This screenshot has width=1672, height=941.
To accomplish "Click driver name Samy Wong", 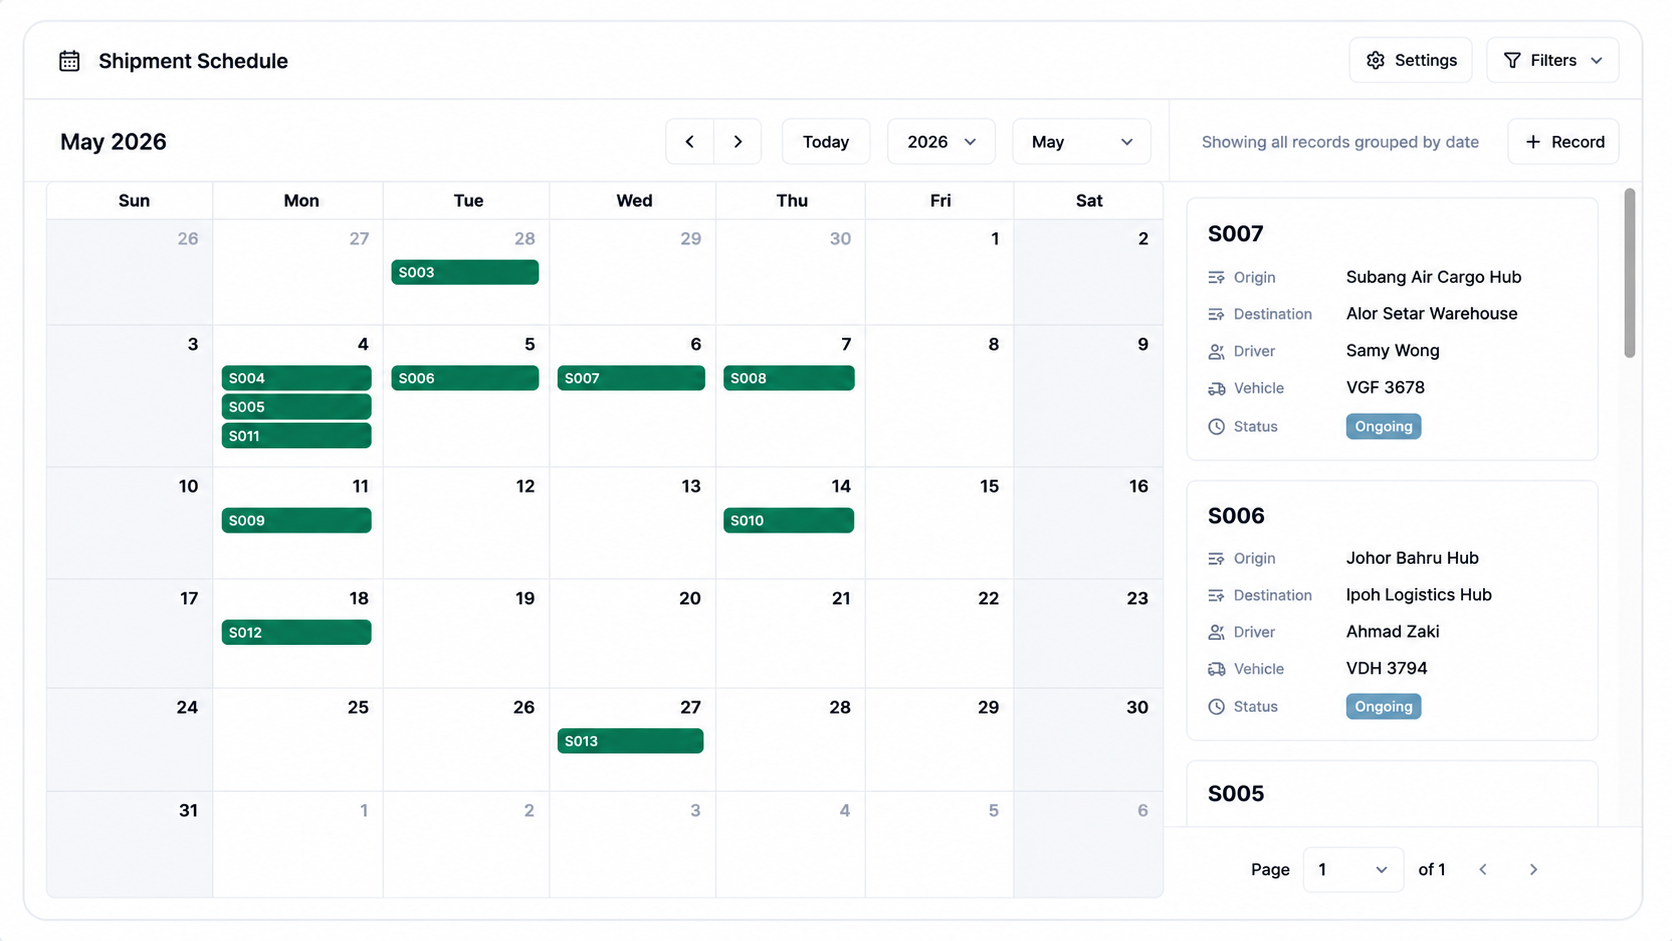I will (x=1392, y=351).
